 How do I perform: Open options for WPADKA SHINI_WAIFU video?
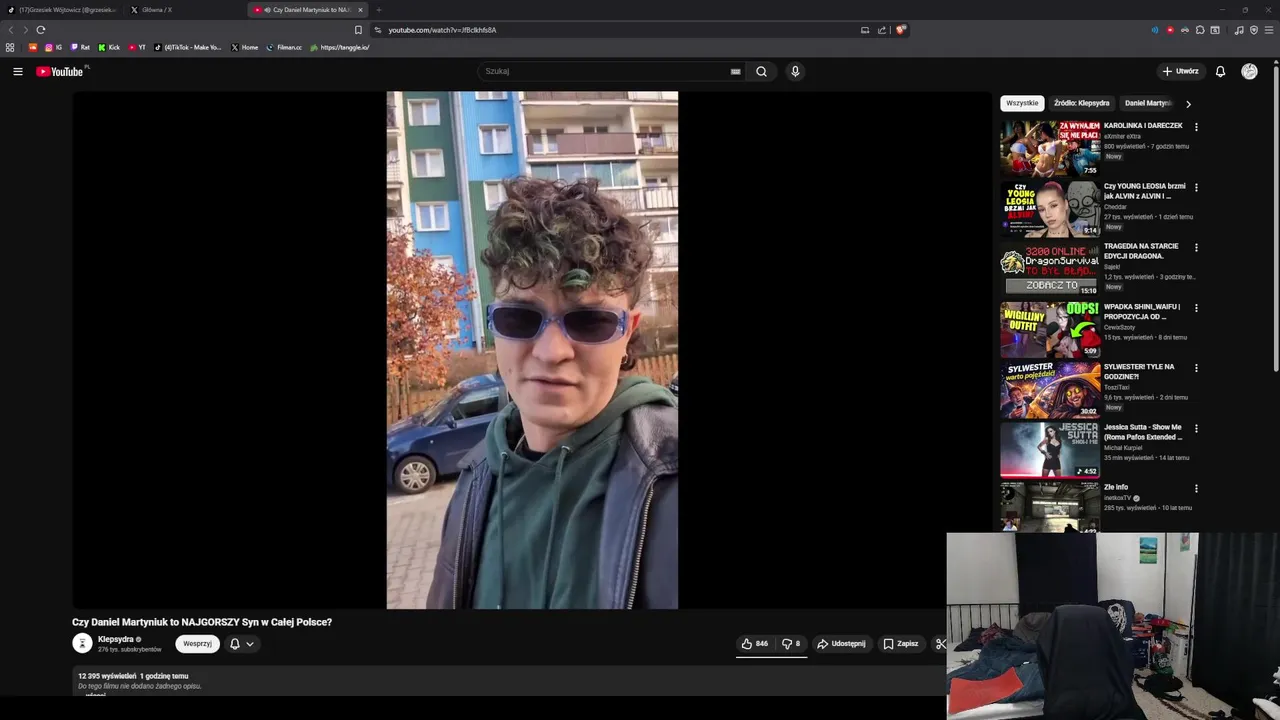coord(1196,308)
